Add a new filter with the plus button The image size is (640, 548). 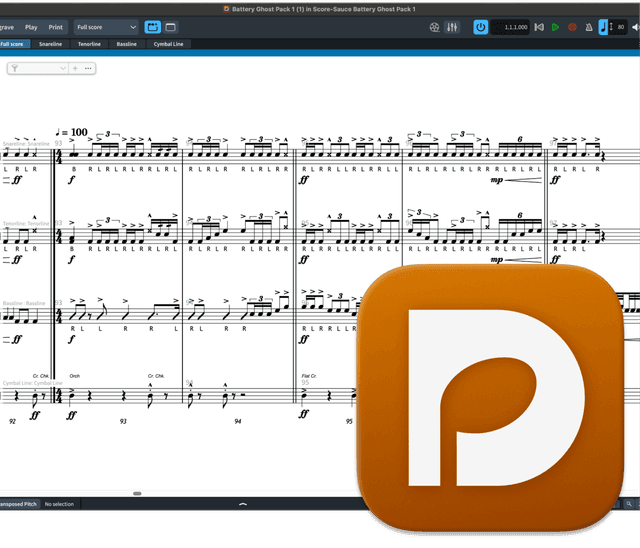click(x=75, y=69)
